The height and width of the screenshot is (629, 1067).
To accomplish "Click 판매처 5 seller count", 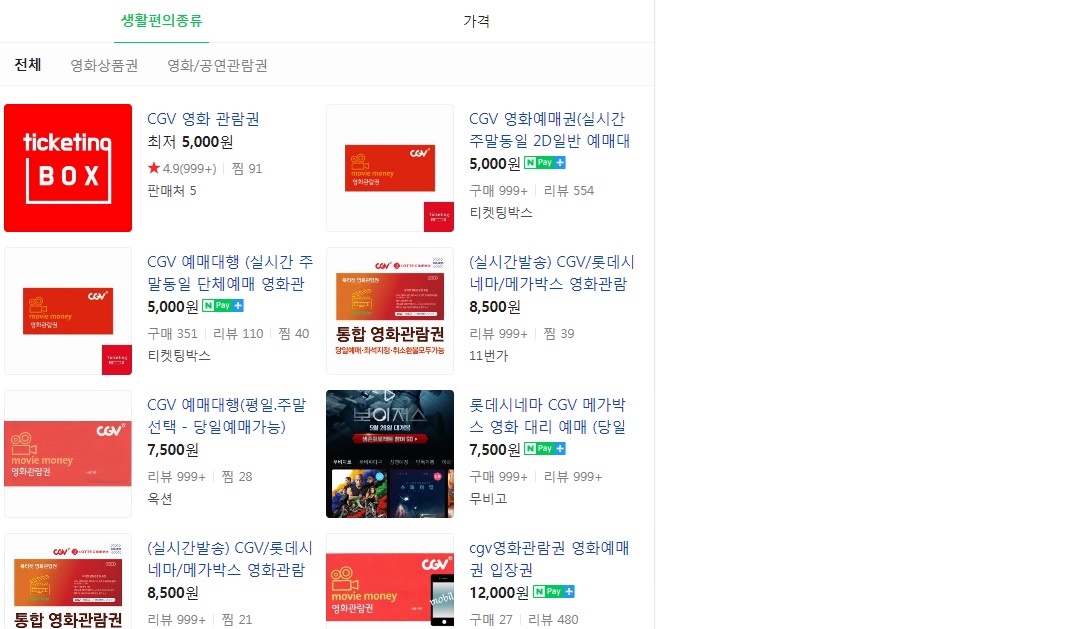I will pyautogui.click(x=171, y=191).
